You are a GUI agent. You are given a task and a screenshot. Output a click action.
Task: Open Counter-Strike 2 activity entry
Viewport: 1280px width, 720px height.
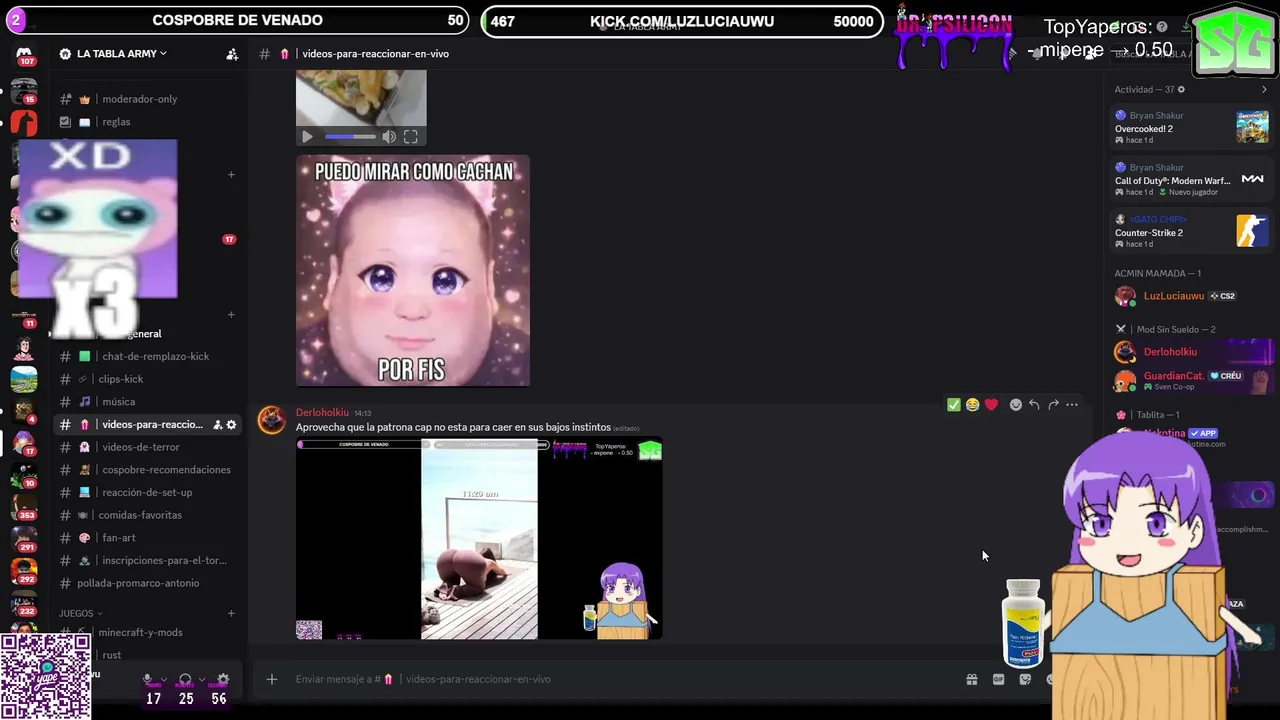(x=1191, y=231)
